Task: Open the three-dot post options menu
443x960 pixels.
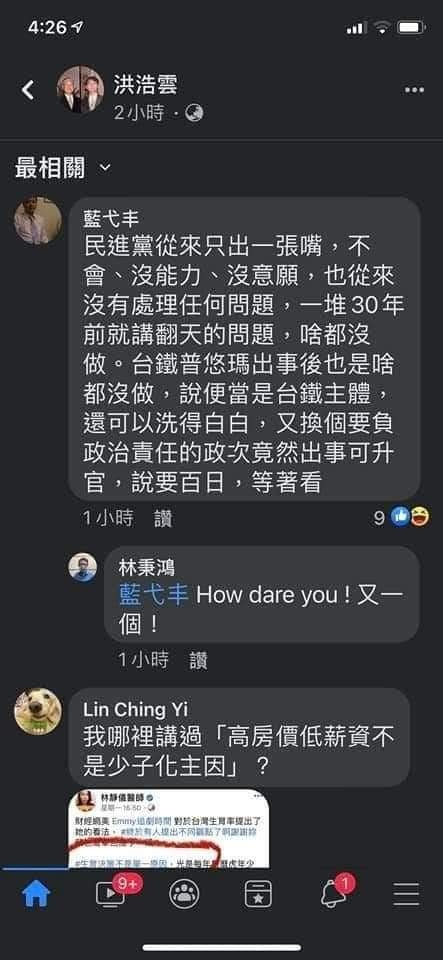Action: pyautogui.click(x=414, y=90)
